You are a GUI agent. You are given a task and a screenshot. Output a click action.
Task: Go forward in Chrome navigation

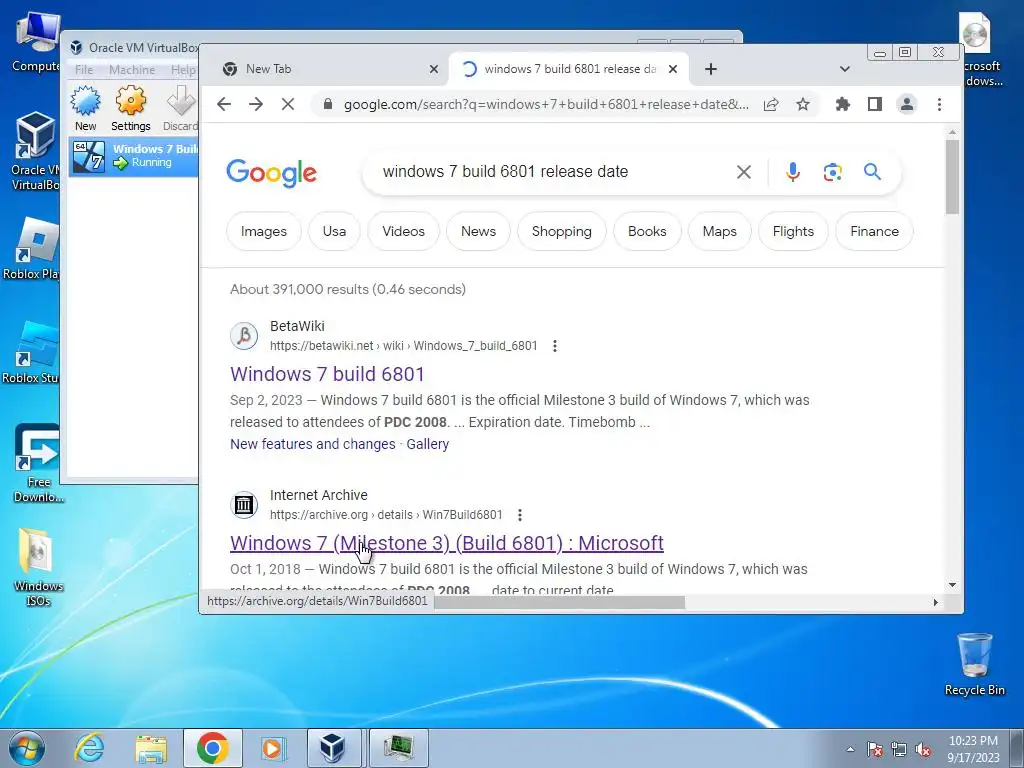tap(256, 104)
